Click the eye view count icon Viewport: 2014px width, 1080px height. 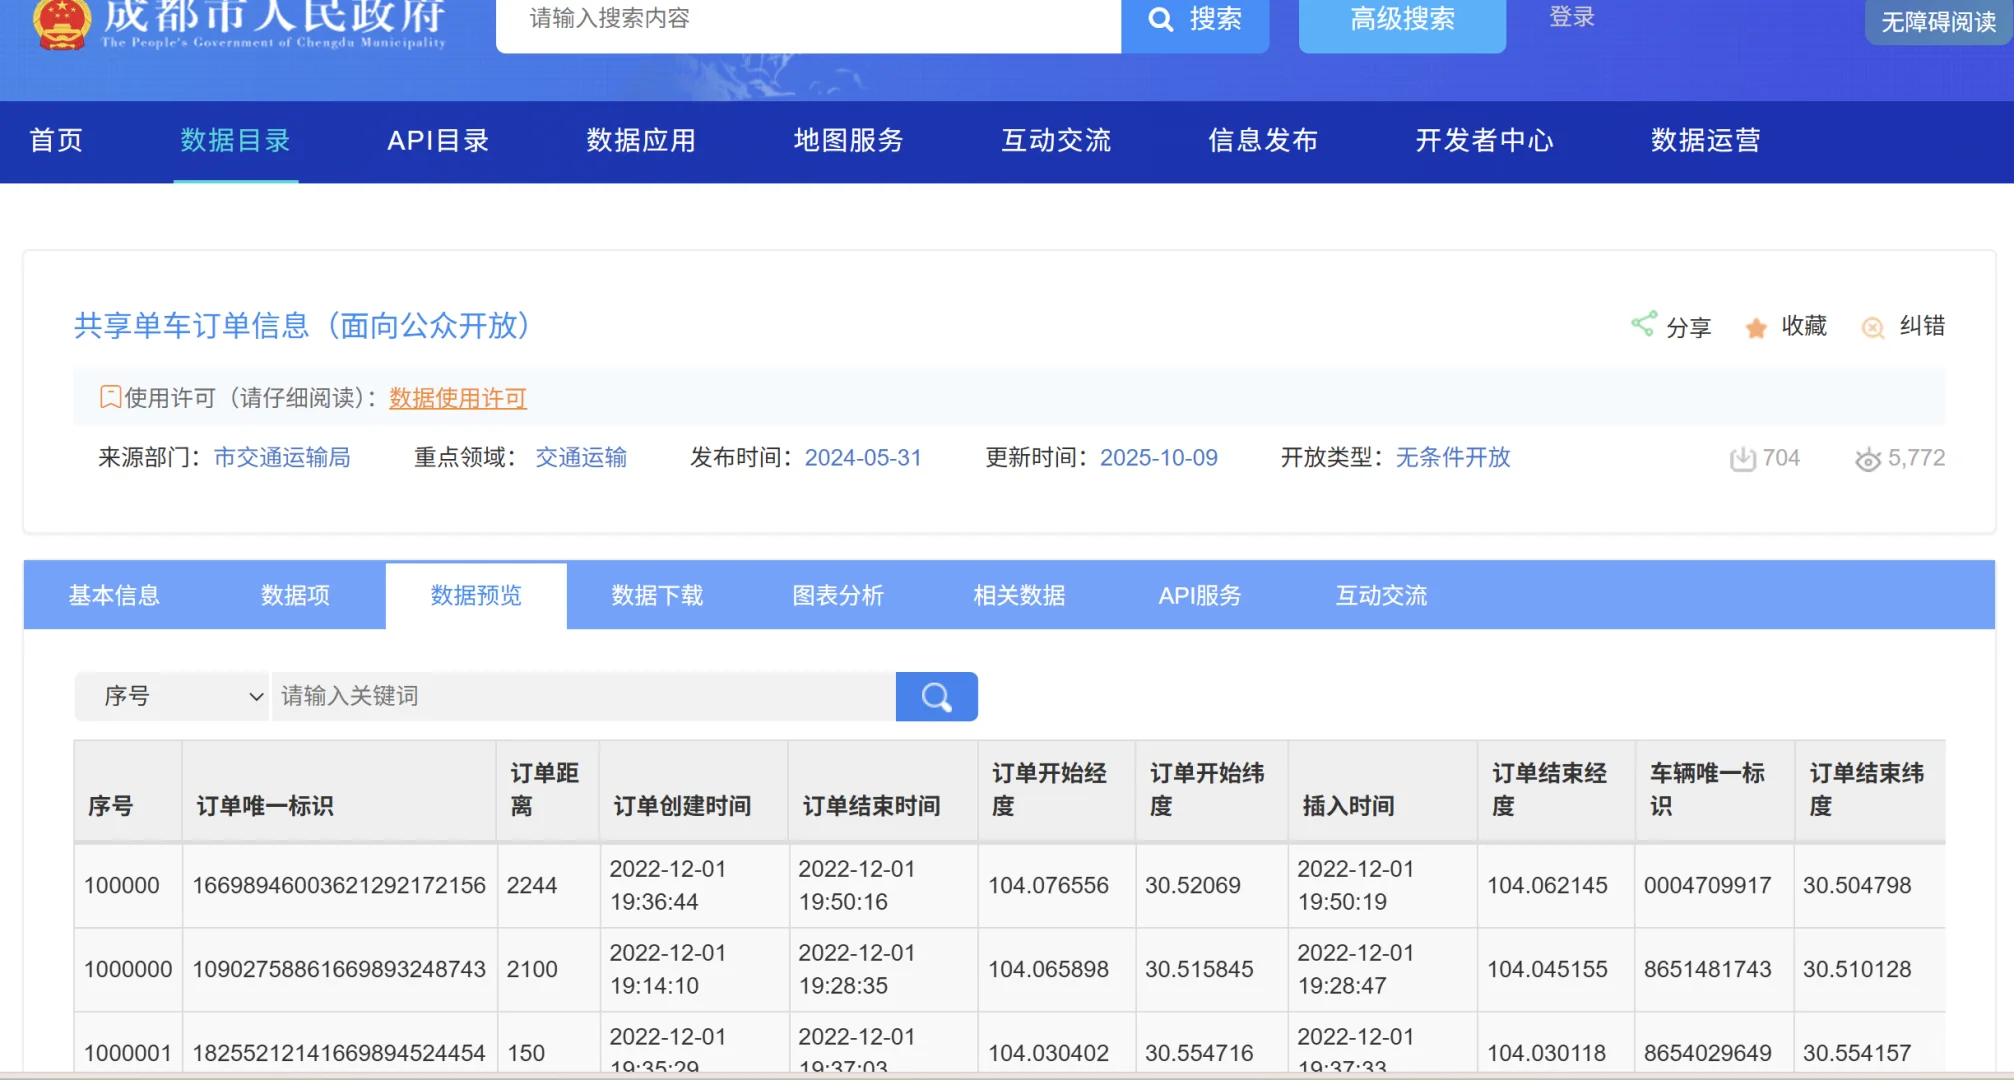[1867, 460]
